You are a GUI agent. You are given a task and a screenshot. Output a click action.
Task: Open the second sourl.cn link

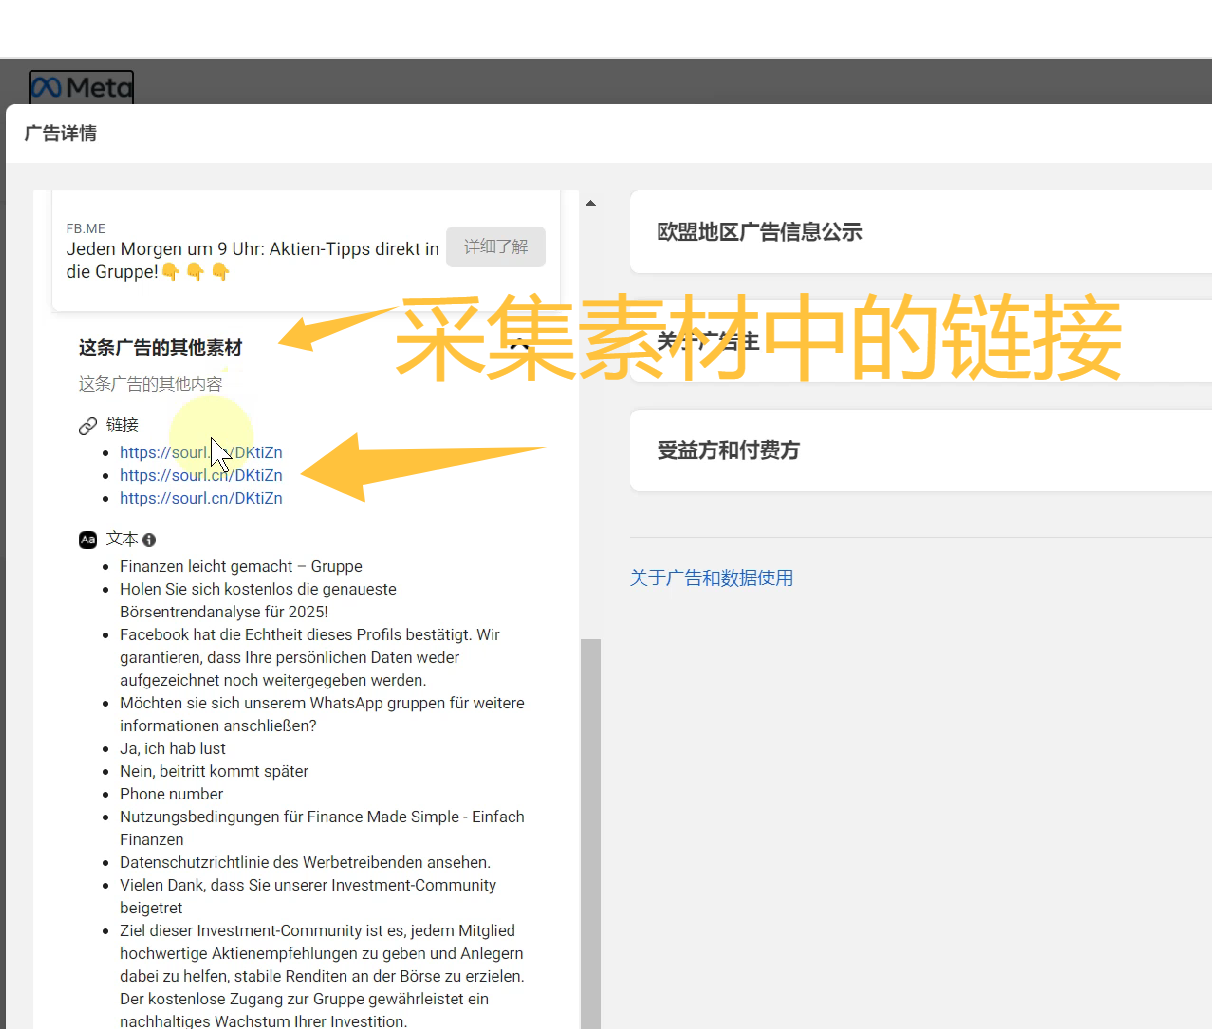pos(201,476)
